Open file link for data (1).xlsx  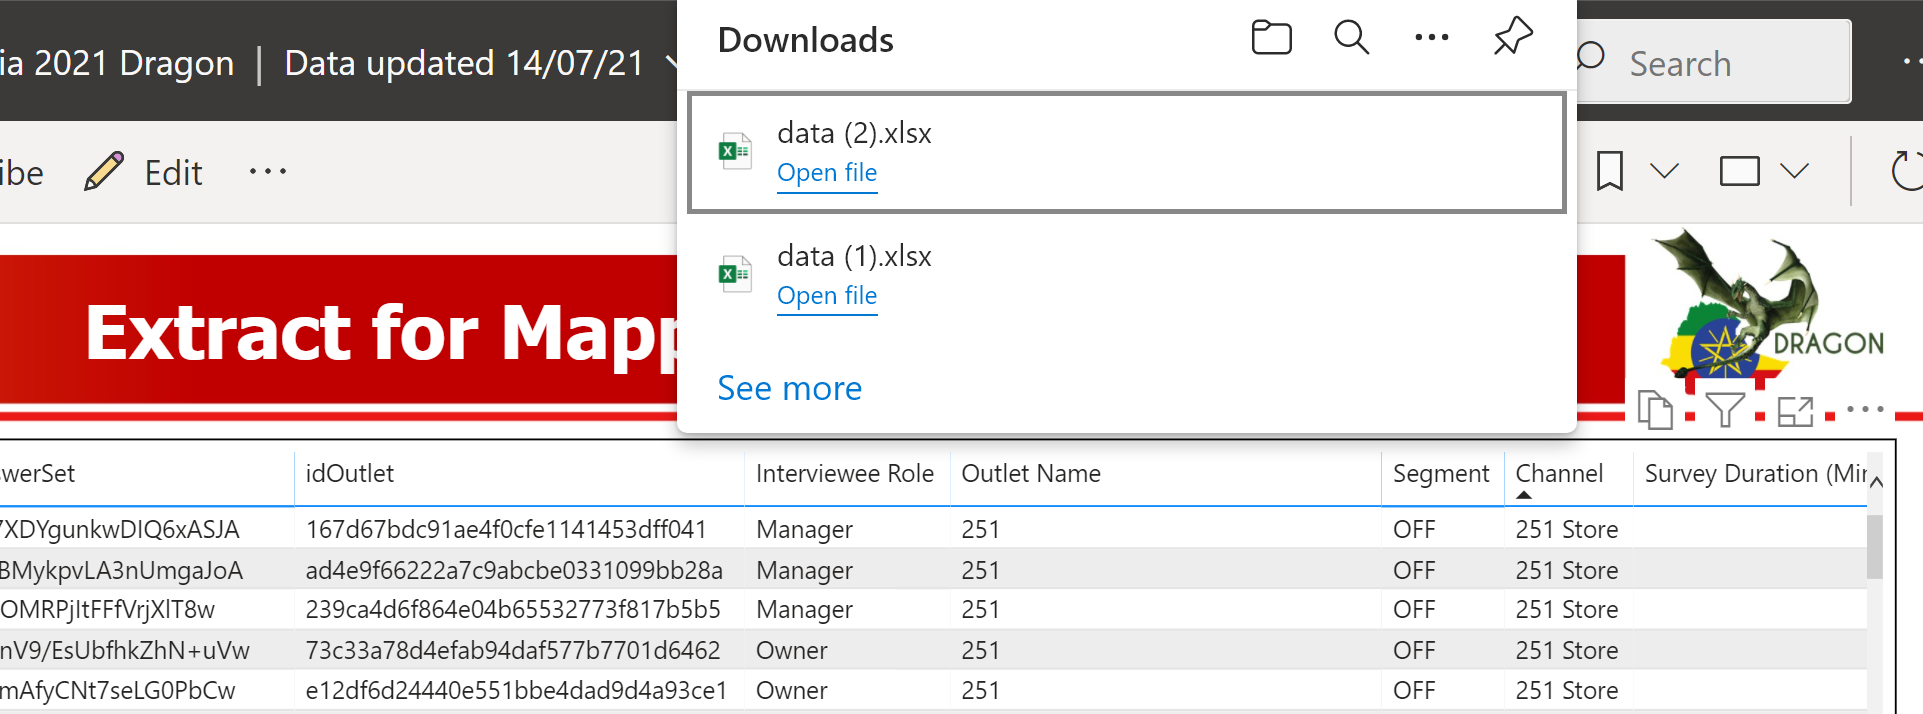coord(827,296)
